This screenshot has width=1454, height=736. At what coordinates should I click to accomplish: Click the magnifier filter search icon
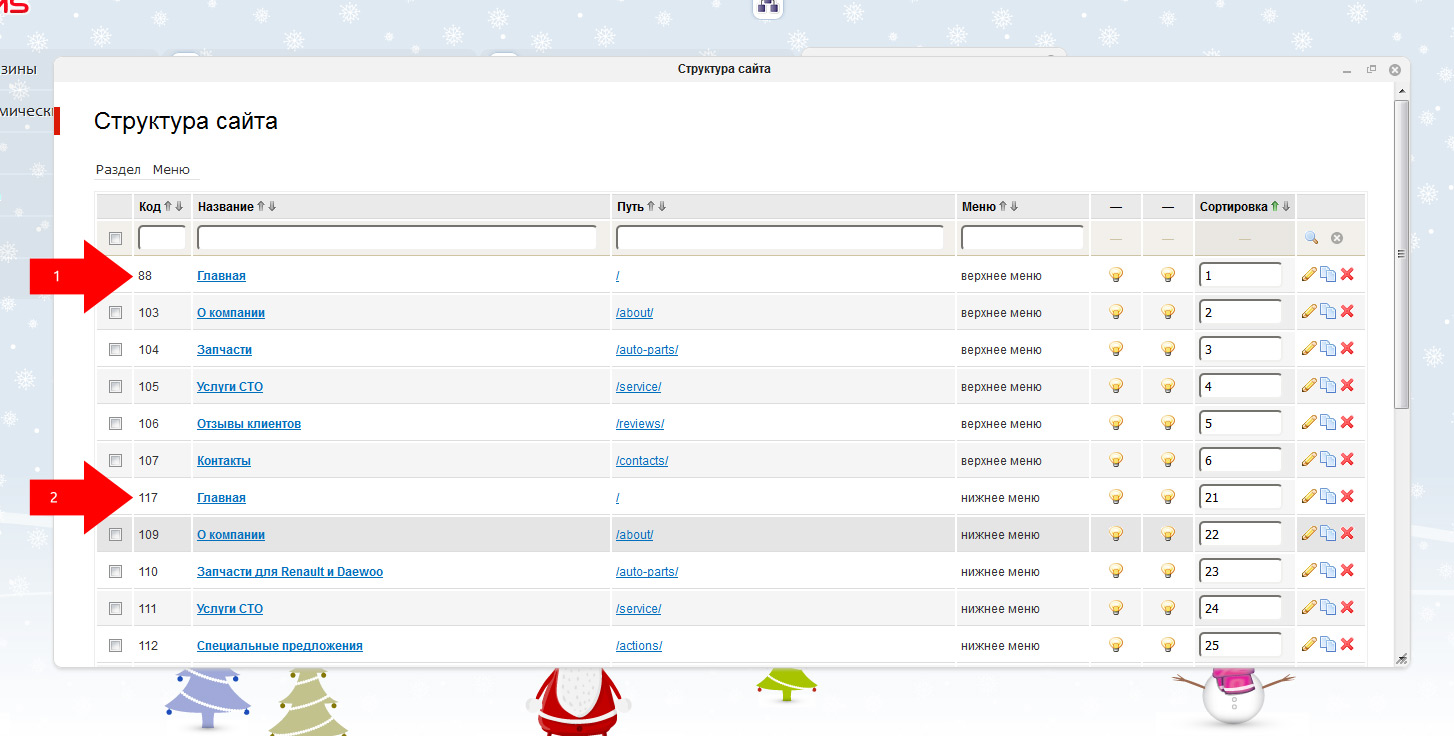[1311, 238]
